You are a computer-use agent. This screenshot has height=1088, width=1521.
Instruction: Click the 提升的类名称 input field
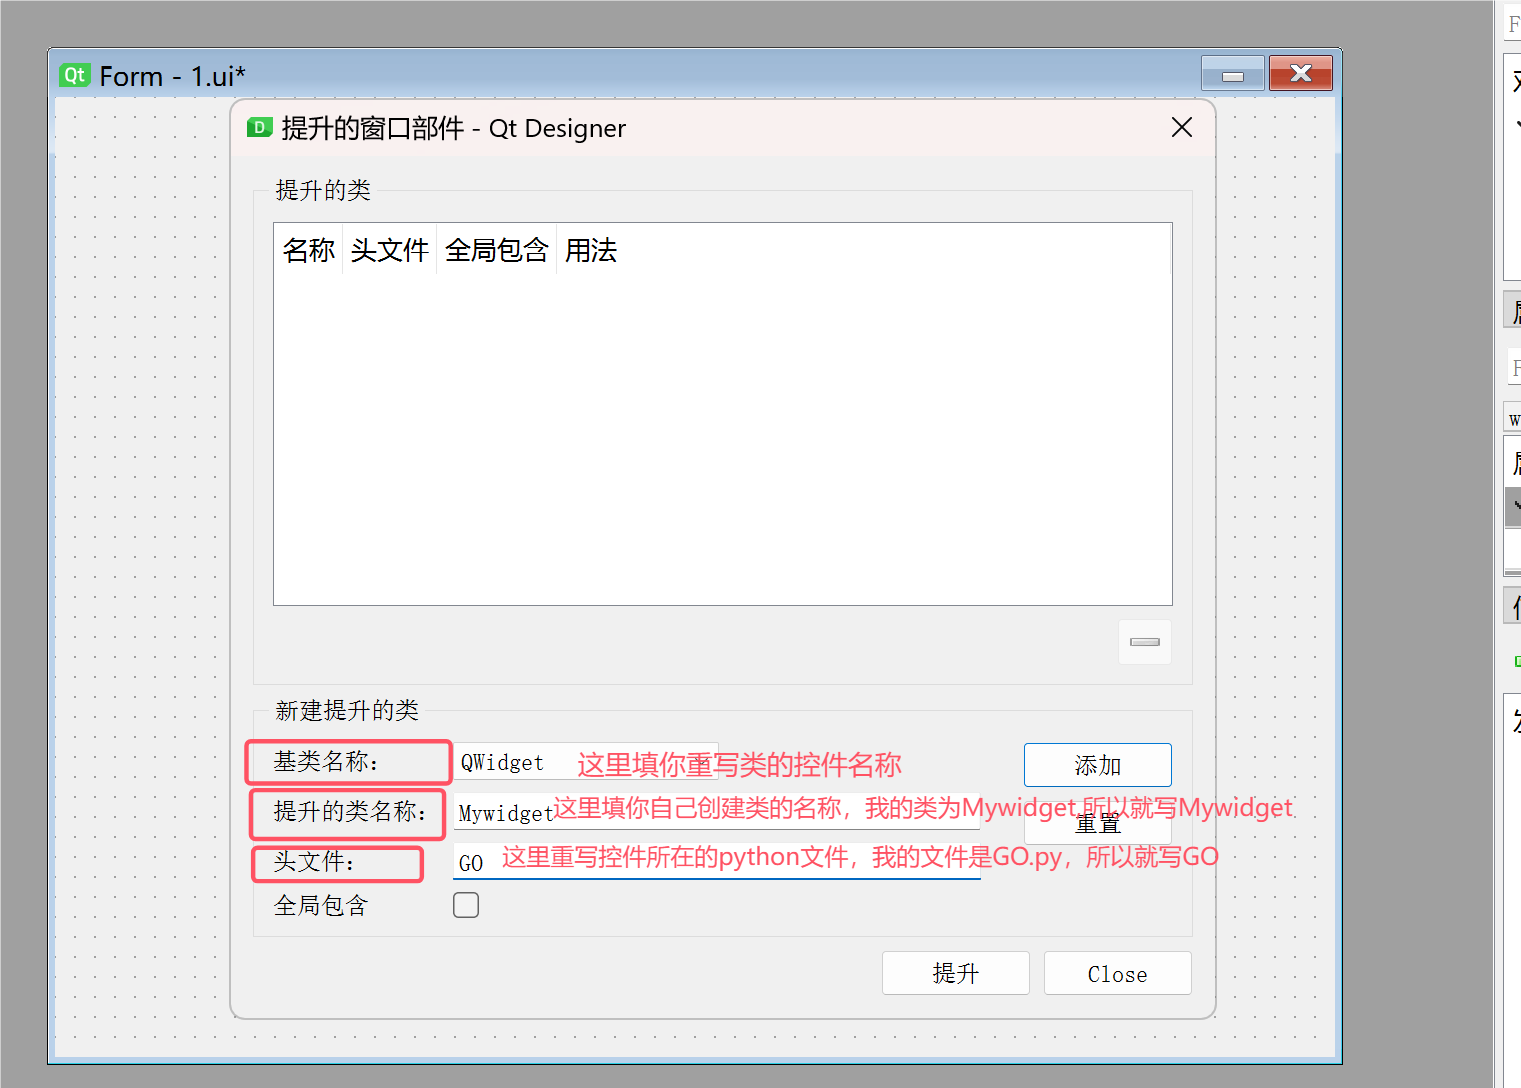click(x=716, y=812)
